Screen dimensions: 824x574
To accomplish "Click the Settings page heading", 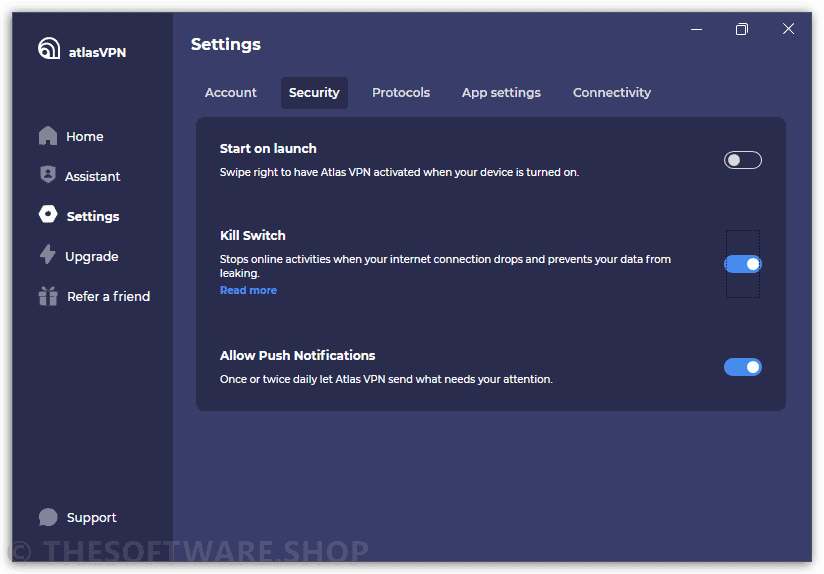I will pos(226,45).
